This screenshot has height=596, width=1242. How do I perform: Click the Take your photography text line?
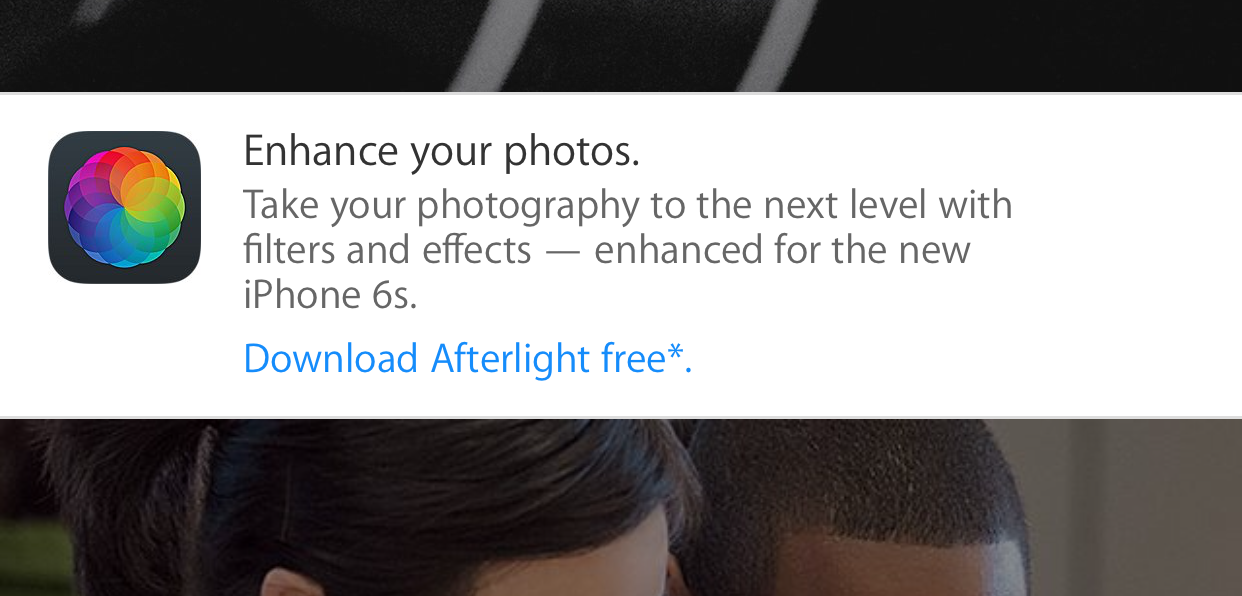(x=628, y=206)
